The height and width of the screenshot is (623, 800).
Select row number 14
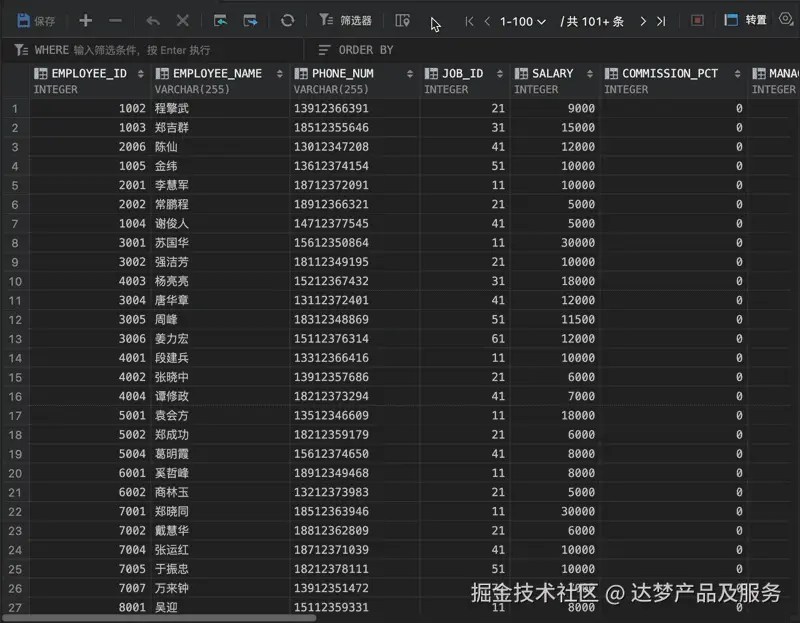(15, 358)
